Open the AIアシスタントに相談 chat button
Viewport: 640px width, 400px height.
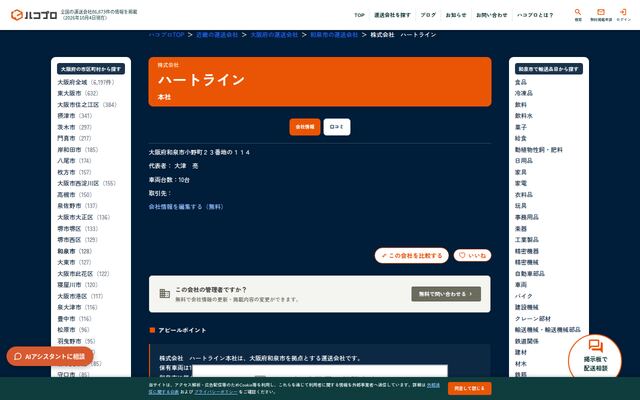click(x=50, y=356)
